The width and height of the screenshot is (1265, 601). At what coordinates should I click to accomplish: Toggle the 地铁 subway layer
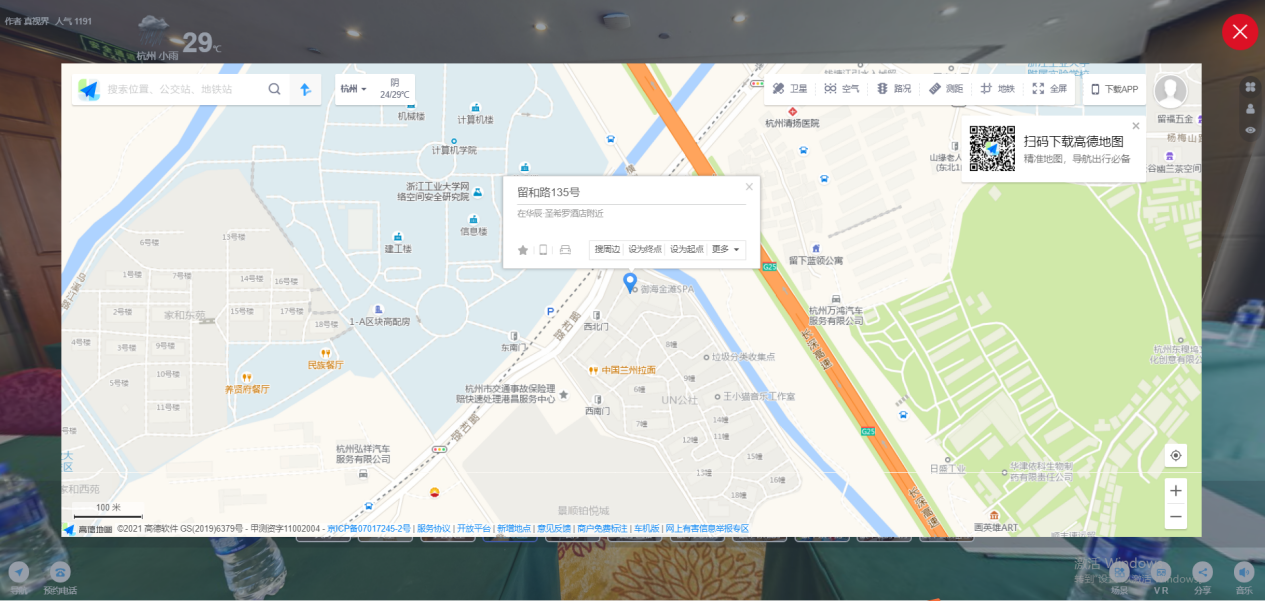pyautogui.click(x=998, y=89)
